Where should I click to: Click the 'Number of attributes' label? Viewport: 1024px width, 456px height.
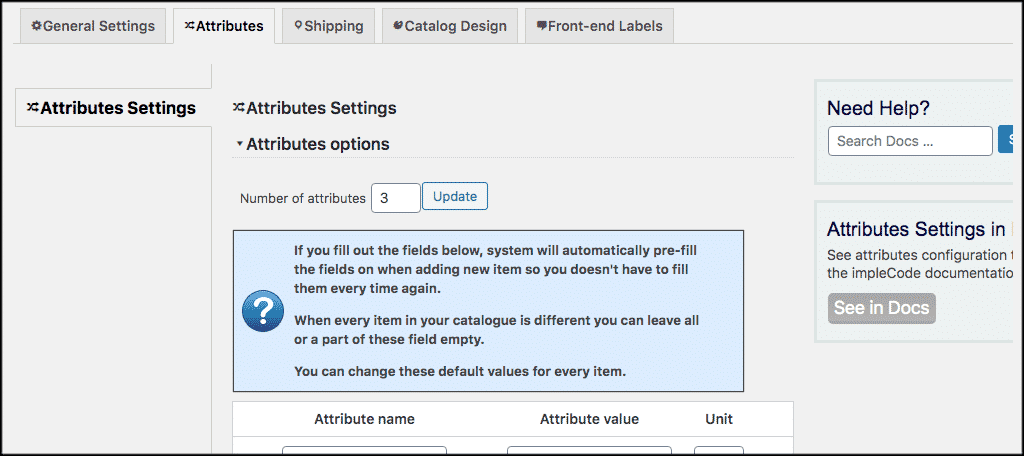(x=303, y=199)
